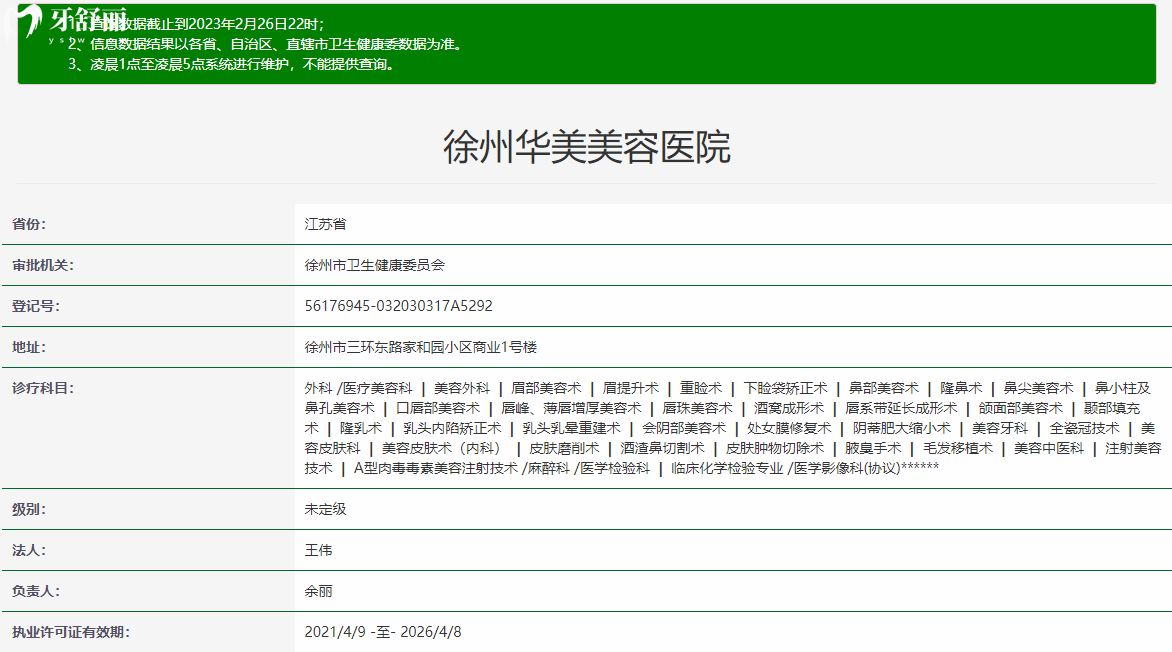1172x652 pixels.
Task: Select registration number 56176945-032030317A5292
Action: click(398, 306)
